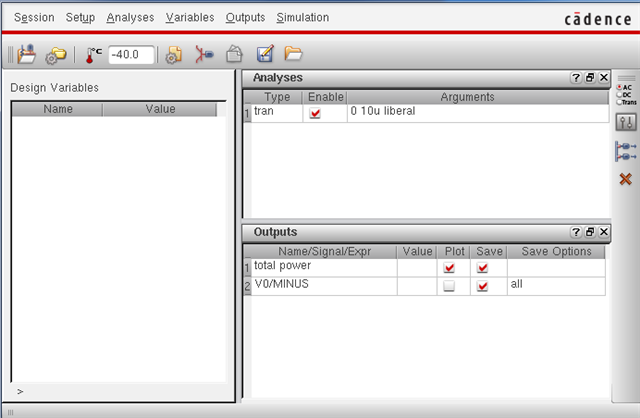Click the temperature value field
Image resolution: width=640 pixels, height=418 pixels.
pos(130,54)
